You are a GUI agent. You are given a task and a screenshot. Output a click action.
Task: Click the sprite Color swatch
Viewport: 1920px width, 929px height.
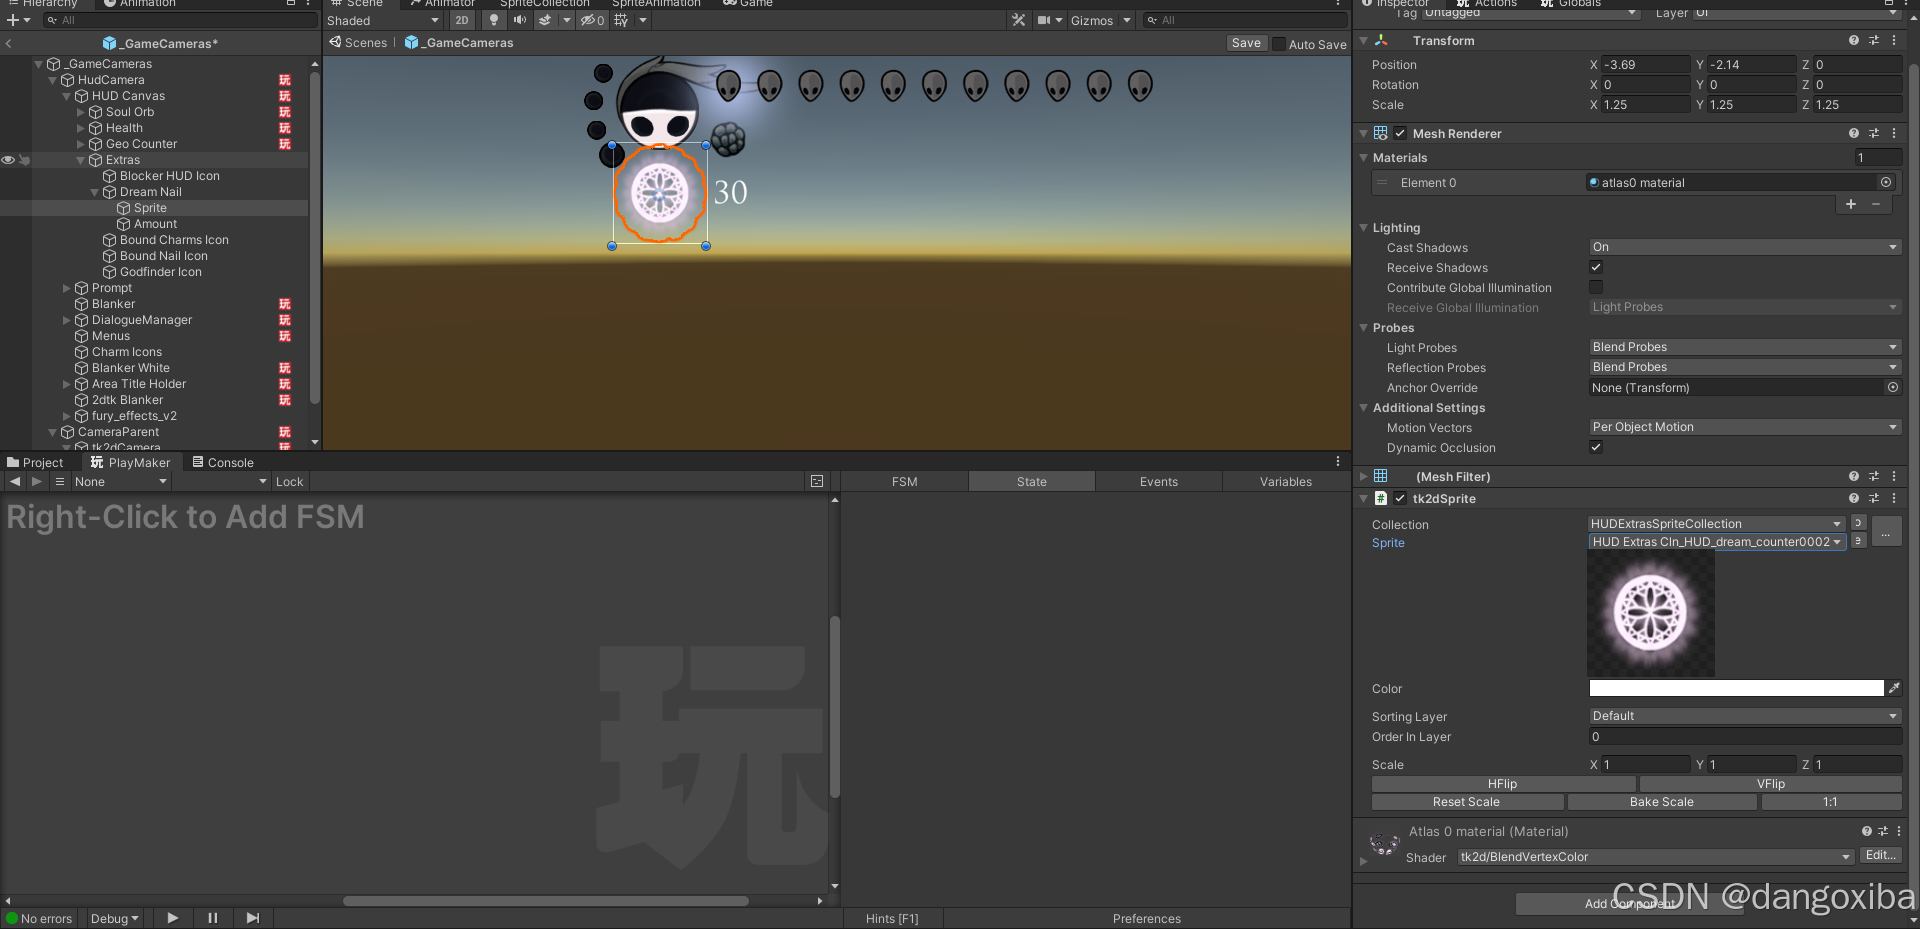[x=1736, y=688]
